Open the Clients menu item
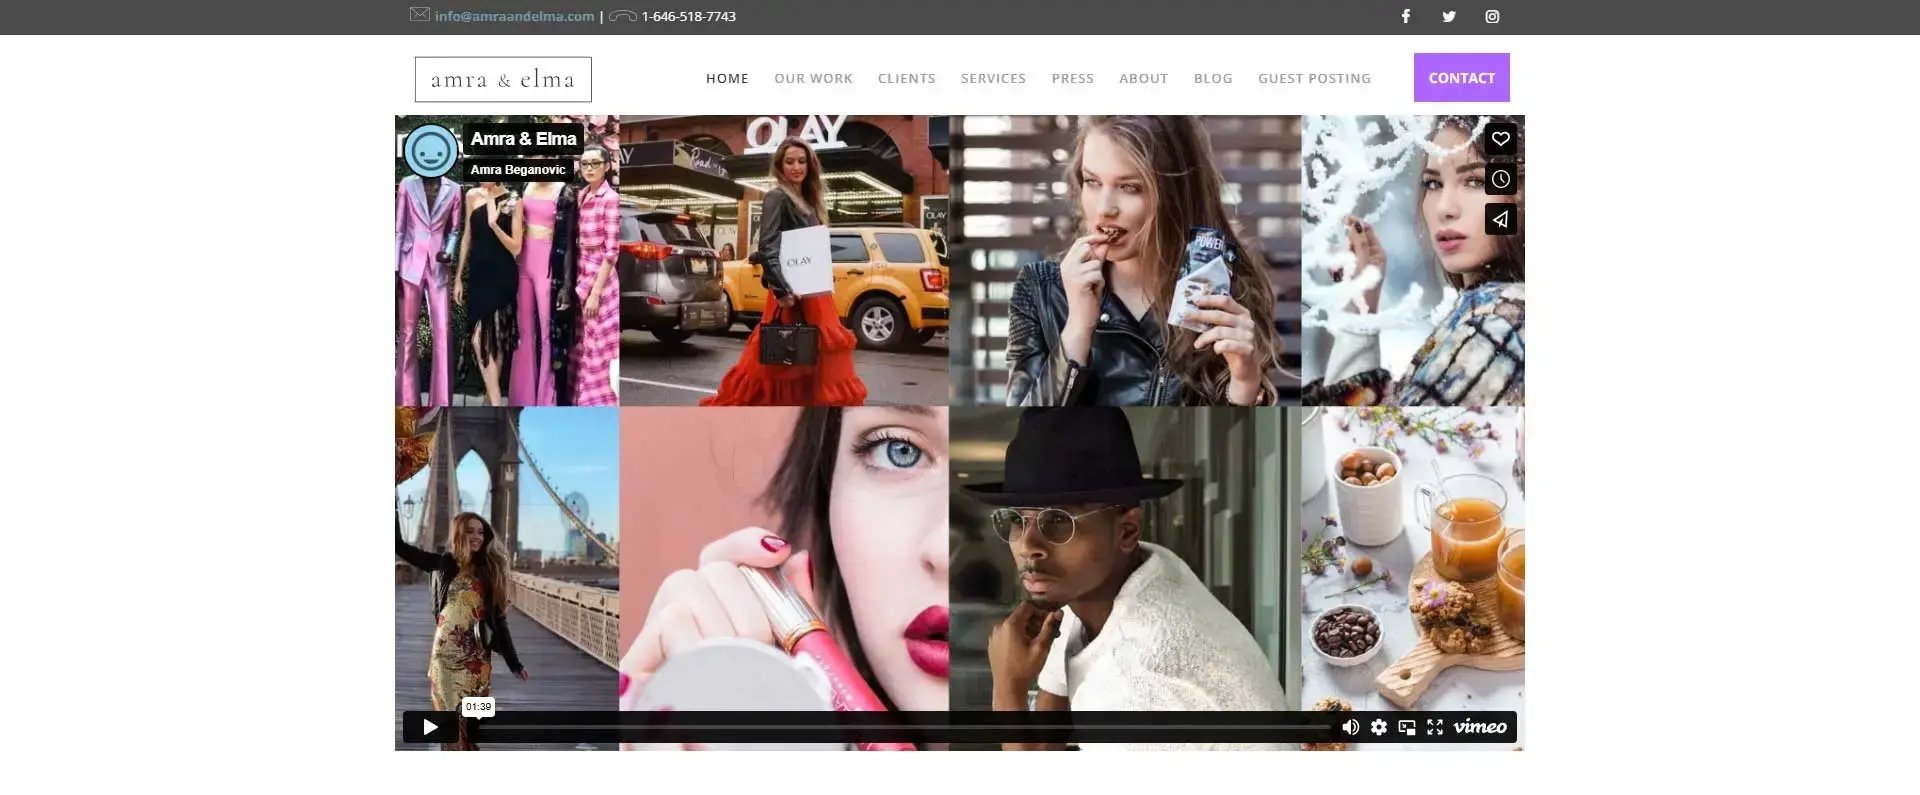This screenshot has width=1920, height=795. (907, 78)
